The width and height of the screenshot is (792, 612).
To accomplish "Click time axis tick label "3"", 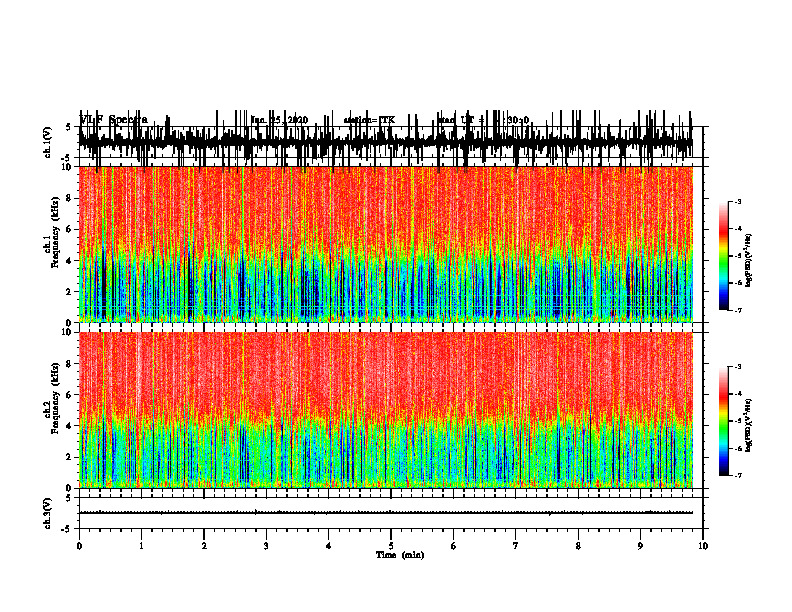I will coord(266,546).
